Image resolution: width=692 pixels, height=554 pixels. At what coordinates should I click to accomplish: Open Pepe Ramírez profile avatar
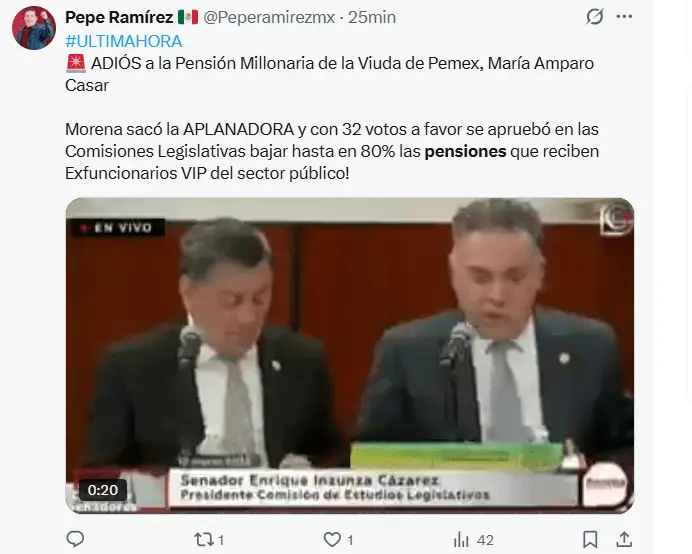click(x=34, y=27)
